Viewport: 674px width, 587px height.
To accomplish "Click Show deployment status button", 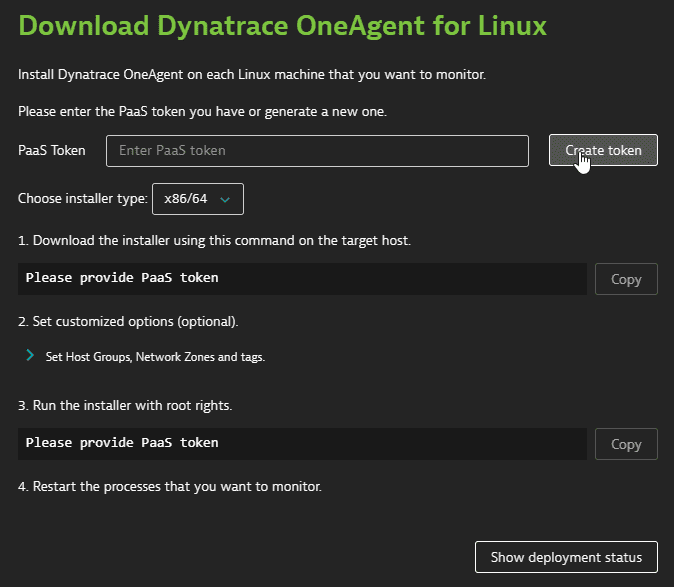I will (566, 557).
